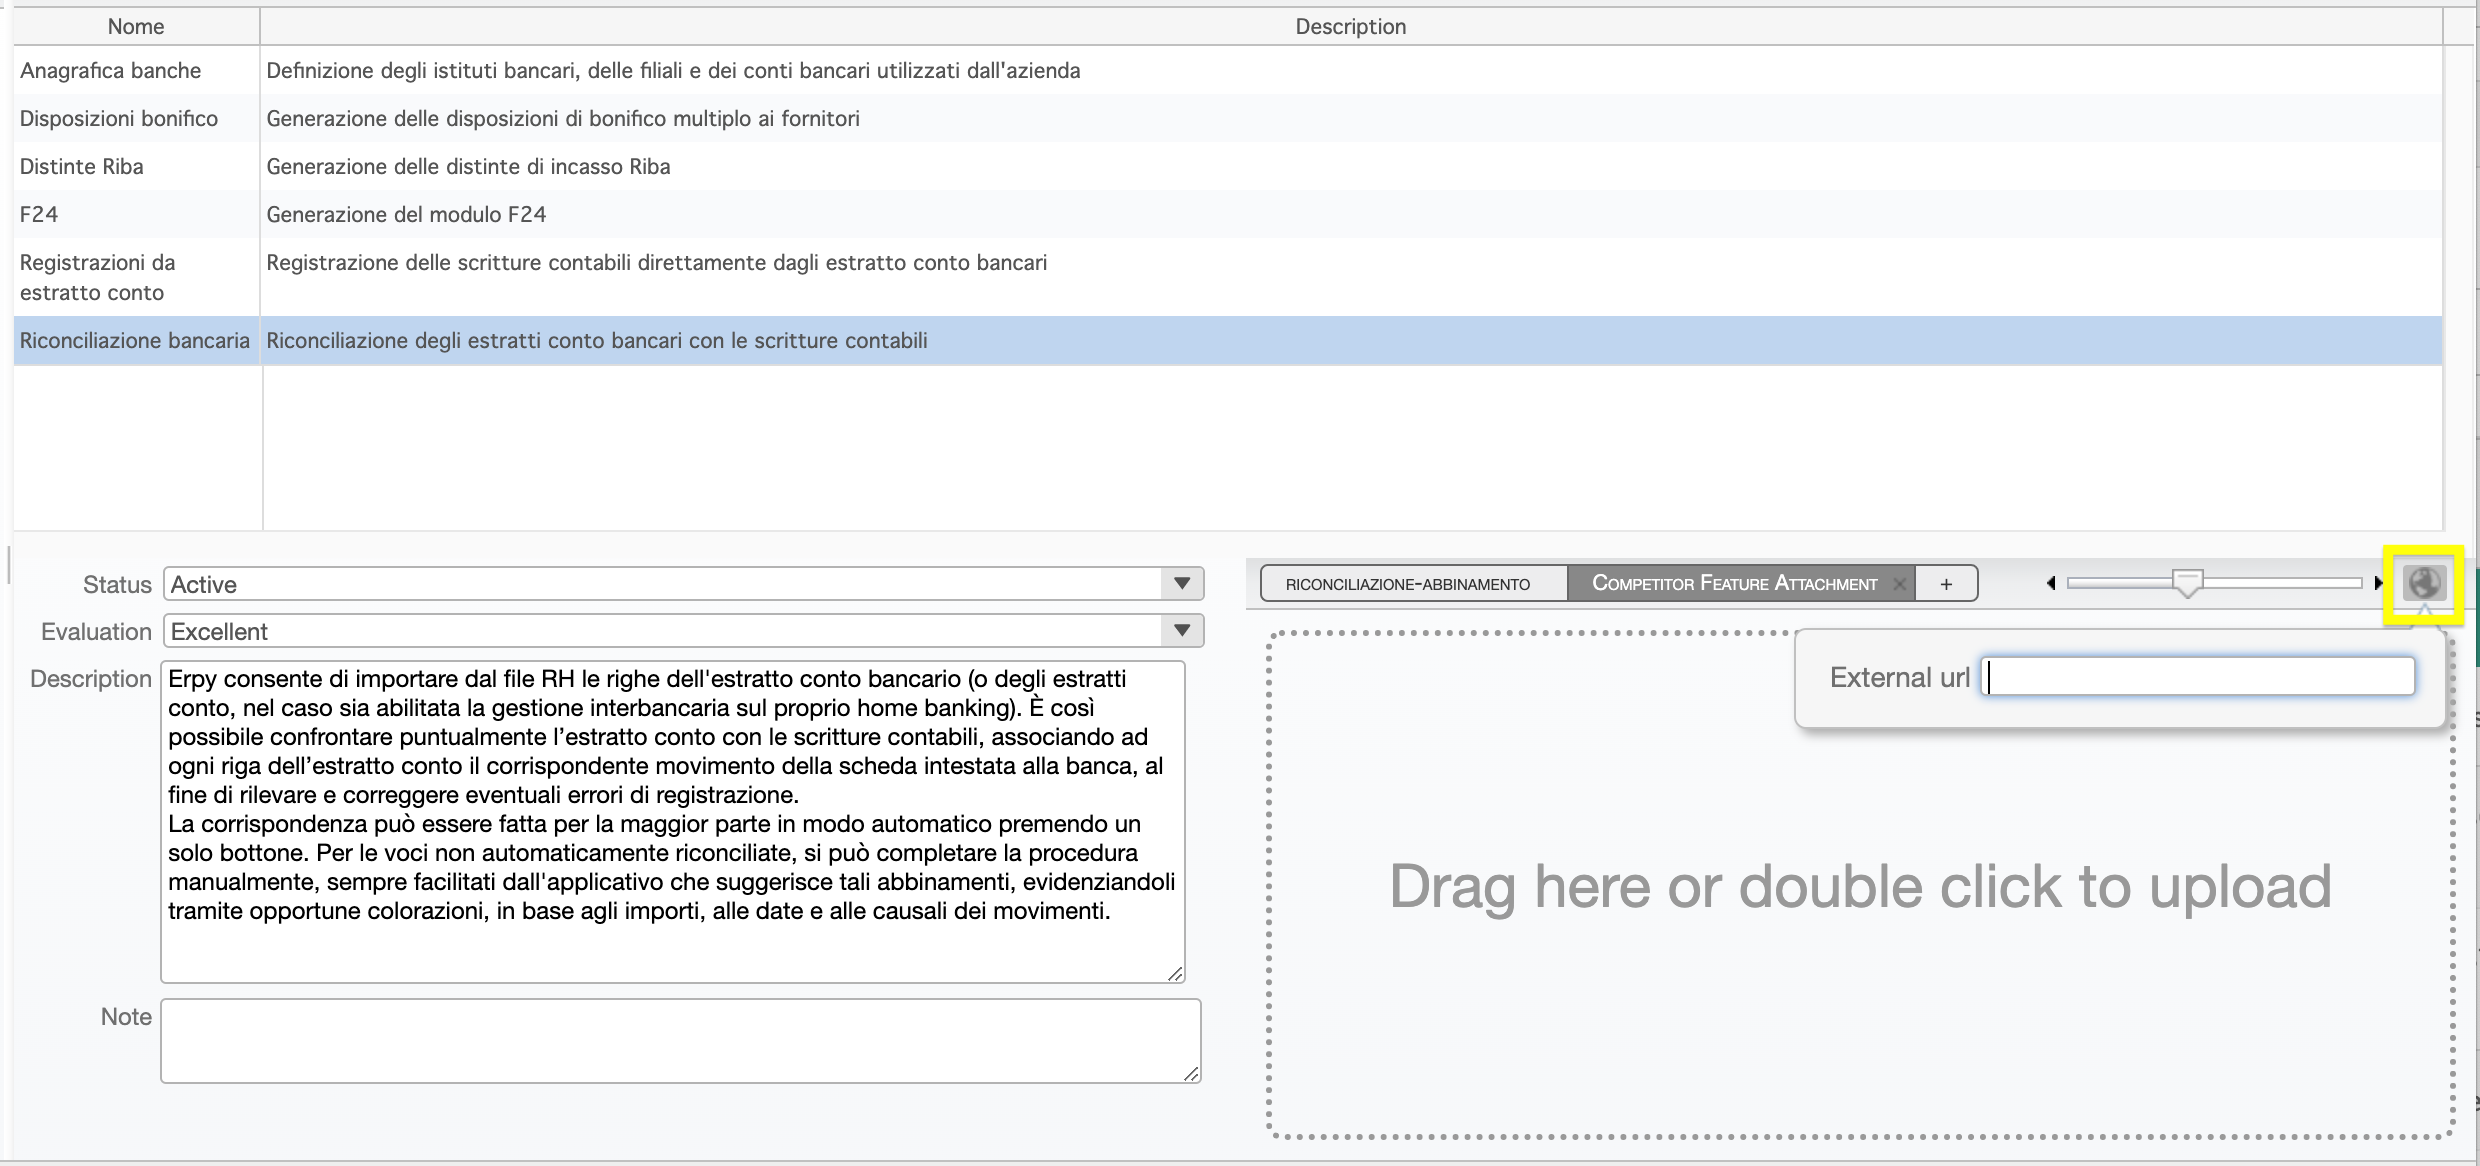Open the Evaluation dropdown arrow
Screen dimensions: 2480x1166
click(1182, 631)
